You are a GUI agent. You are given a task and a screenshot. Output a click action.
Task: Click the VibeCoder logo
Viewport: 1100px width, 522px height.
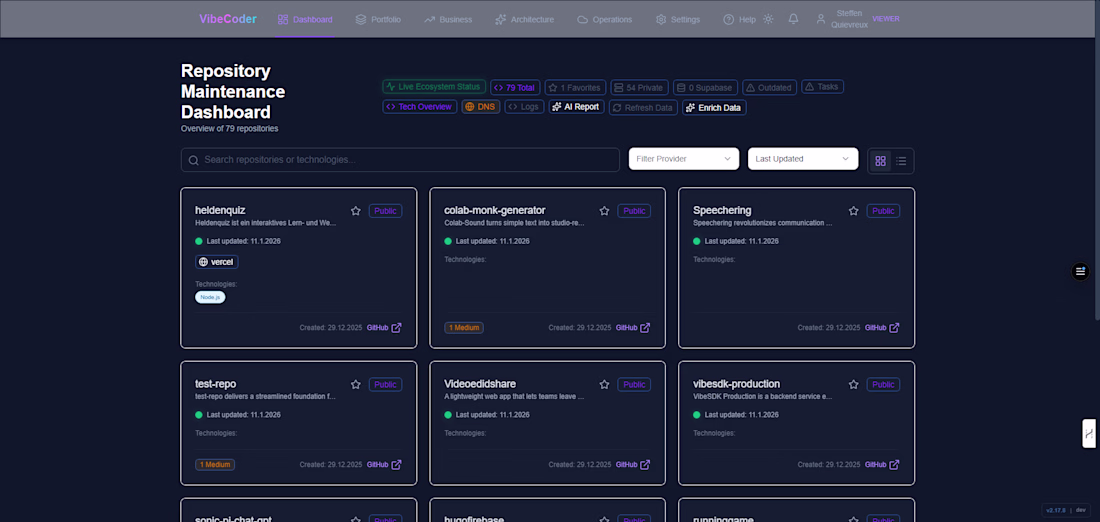click(228, 19)
